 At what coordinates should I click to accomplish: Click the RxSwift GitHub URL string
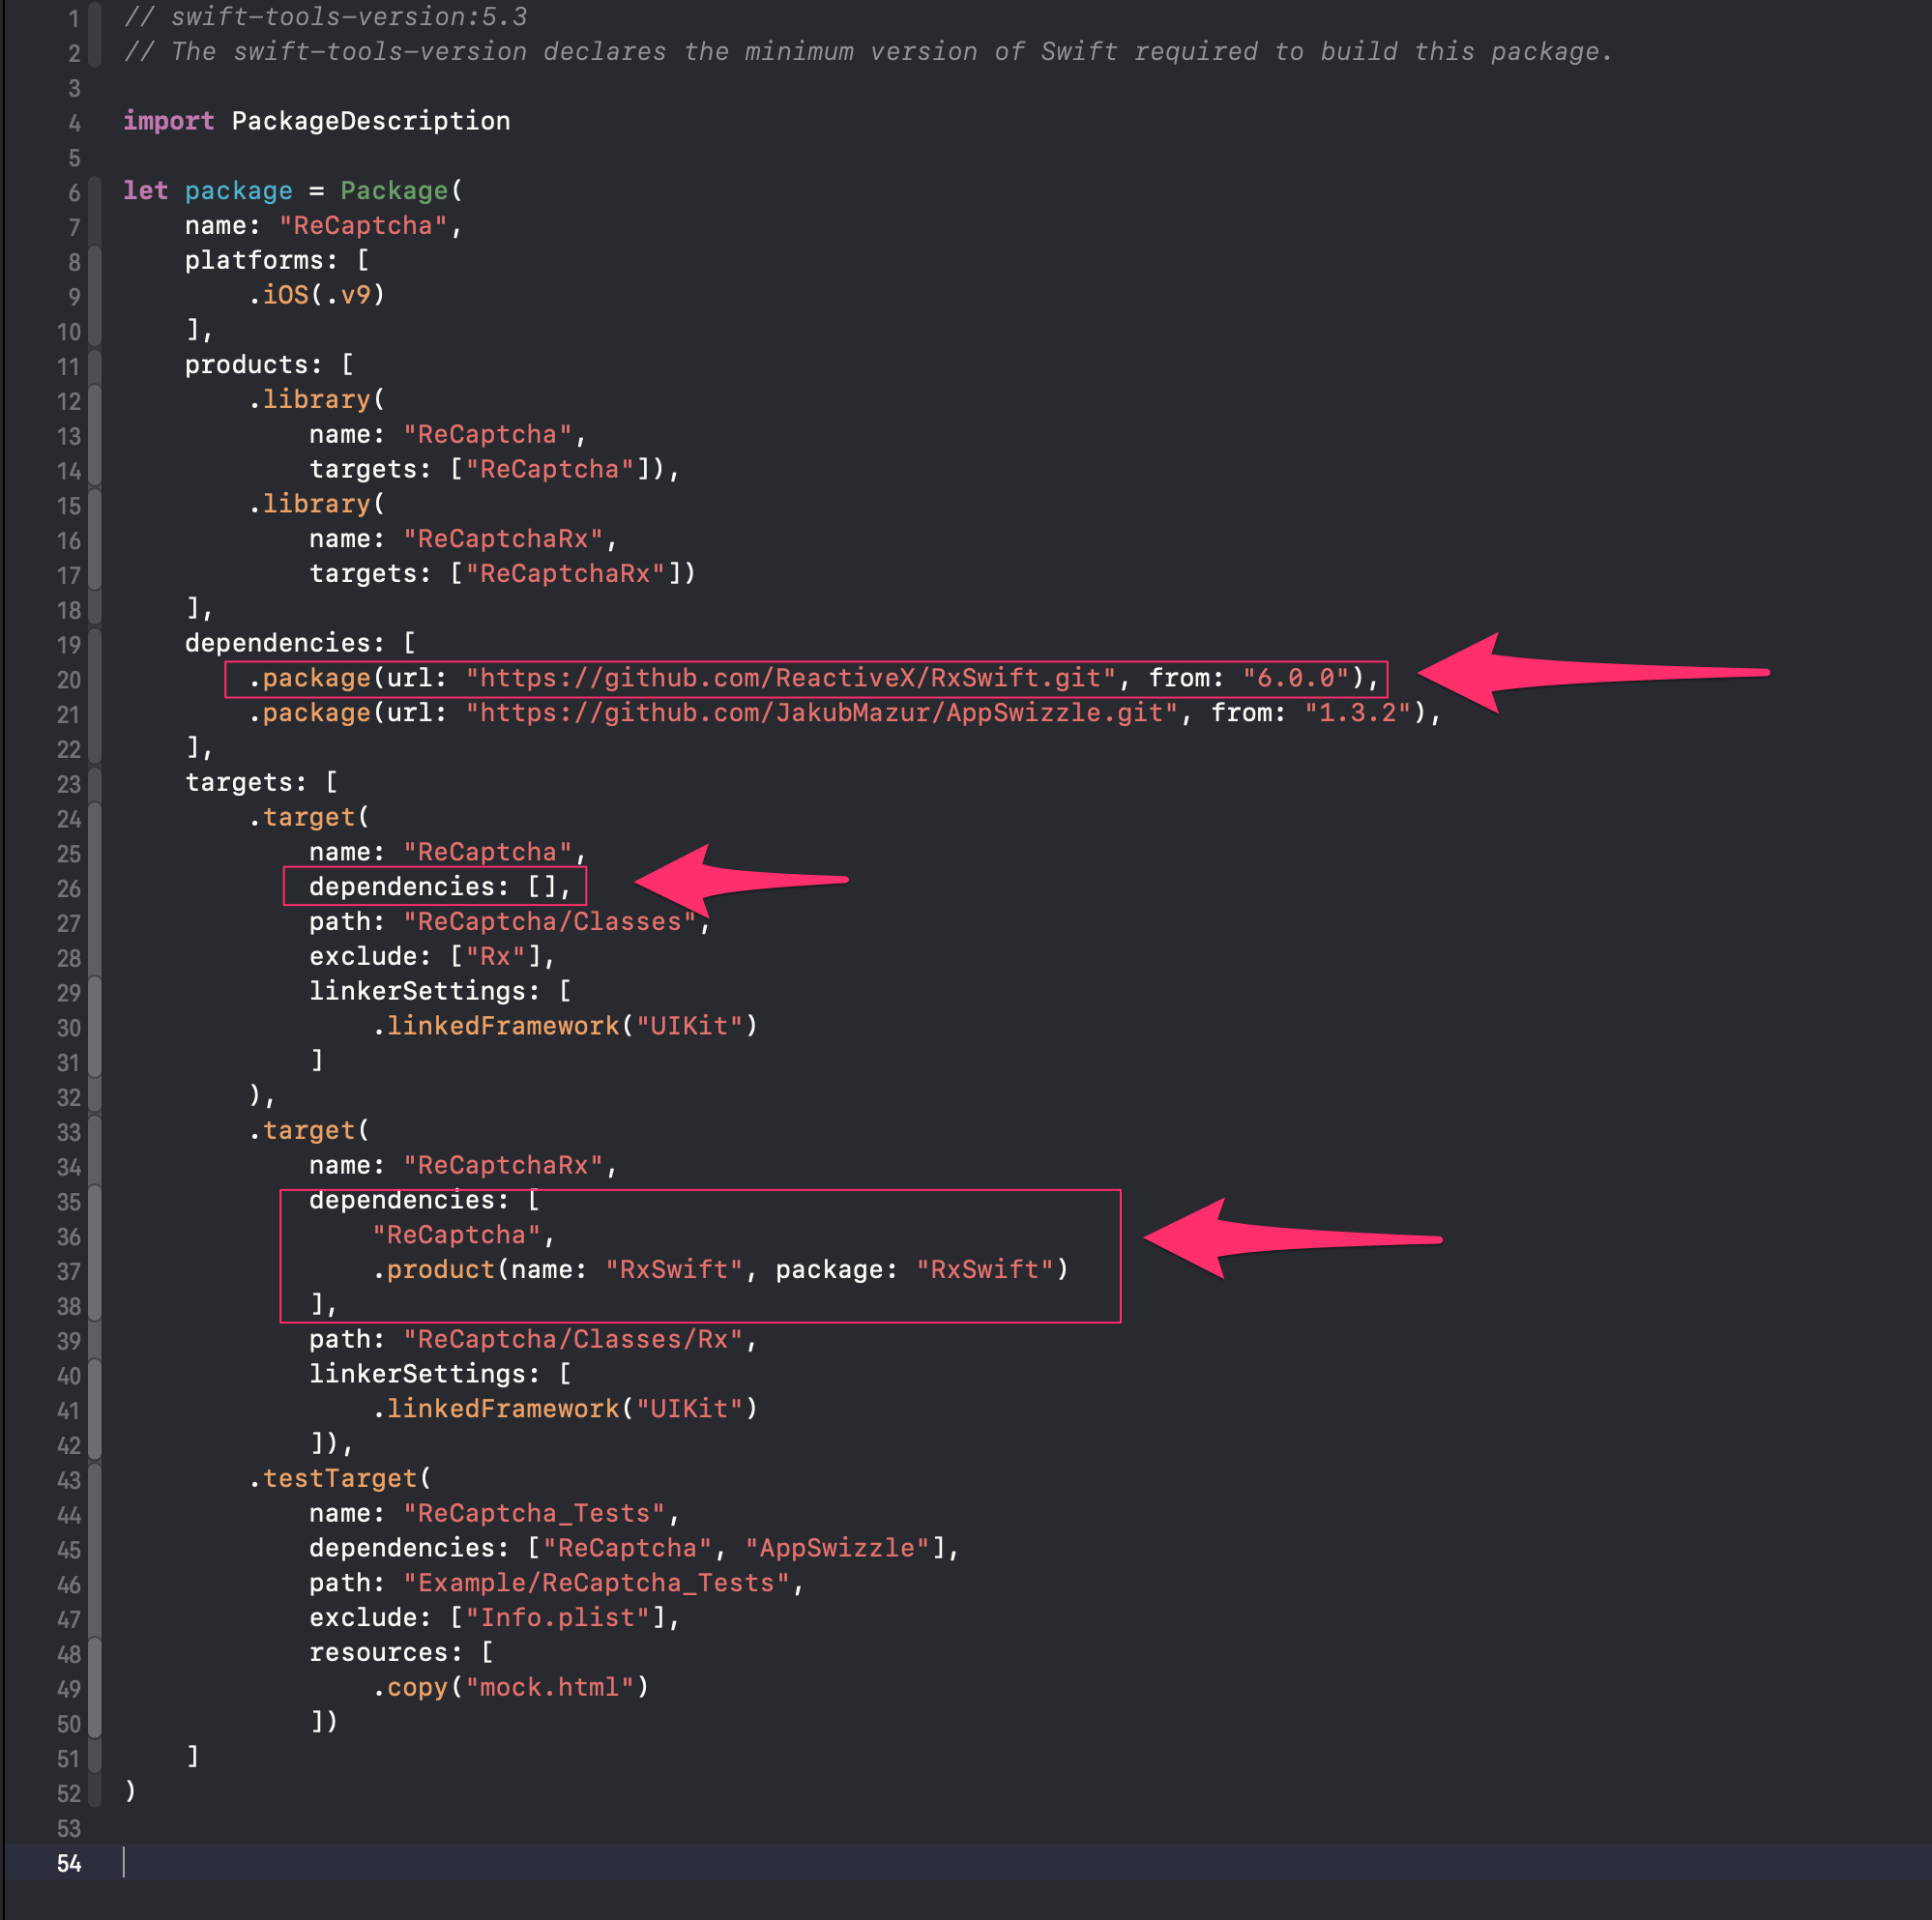pyautogui.click(x=790, y=678)
